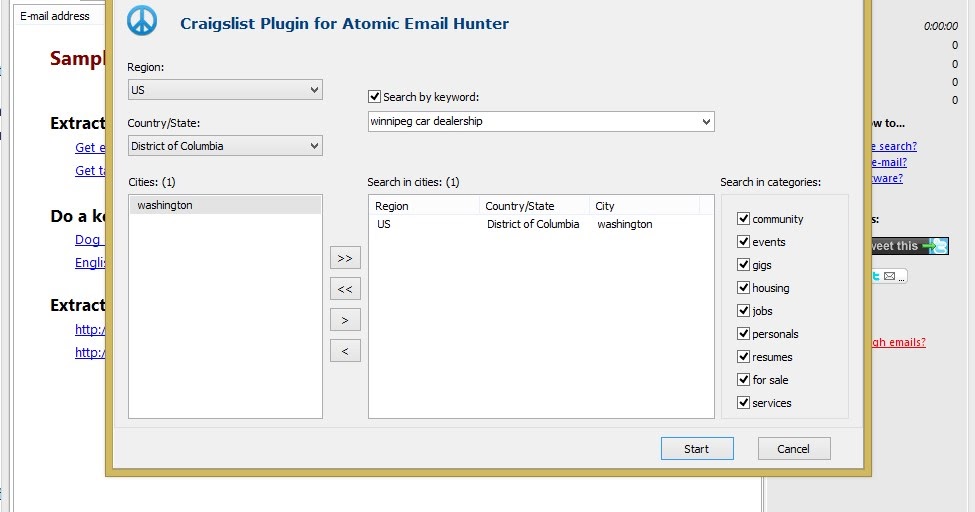Viewport: 975px width, 512px height.
Task: Open the Country/State dropdown
Action: [x=225, y=146]
